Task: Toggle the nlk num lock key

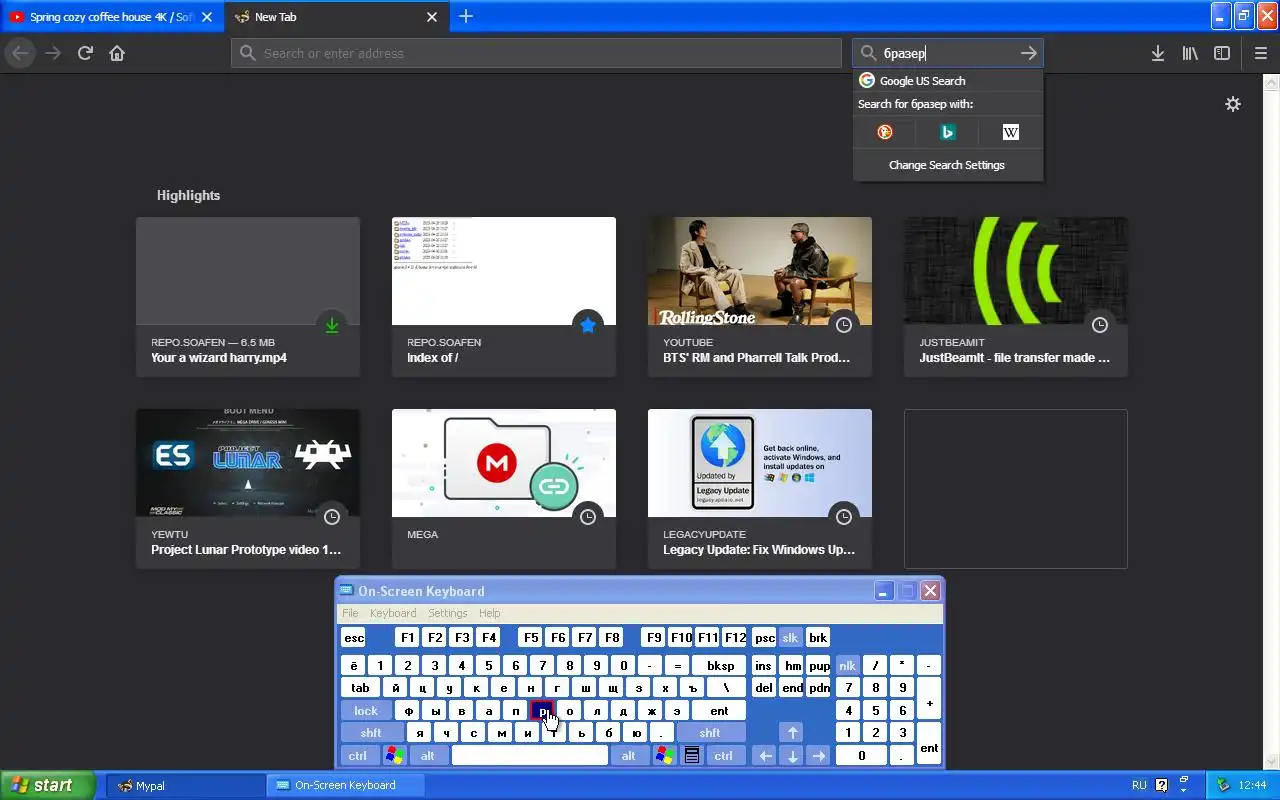Action: (x=847, y=665)
